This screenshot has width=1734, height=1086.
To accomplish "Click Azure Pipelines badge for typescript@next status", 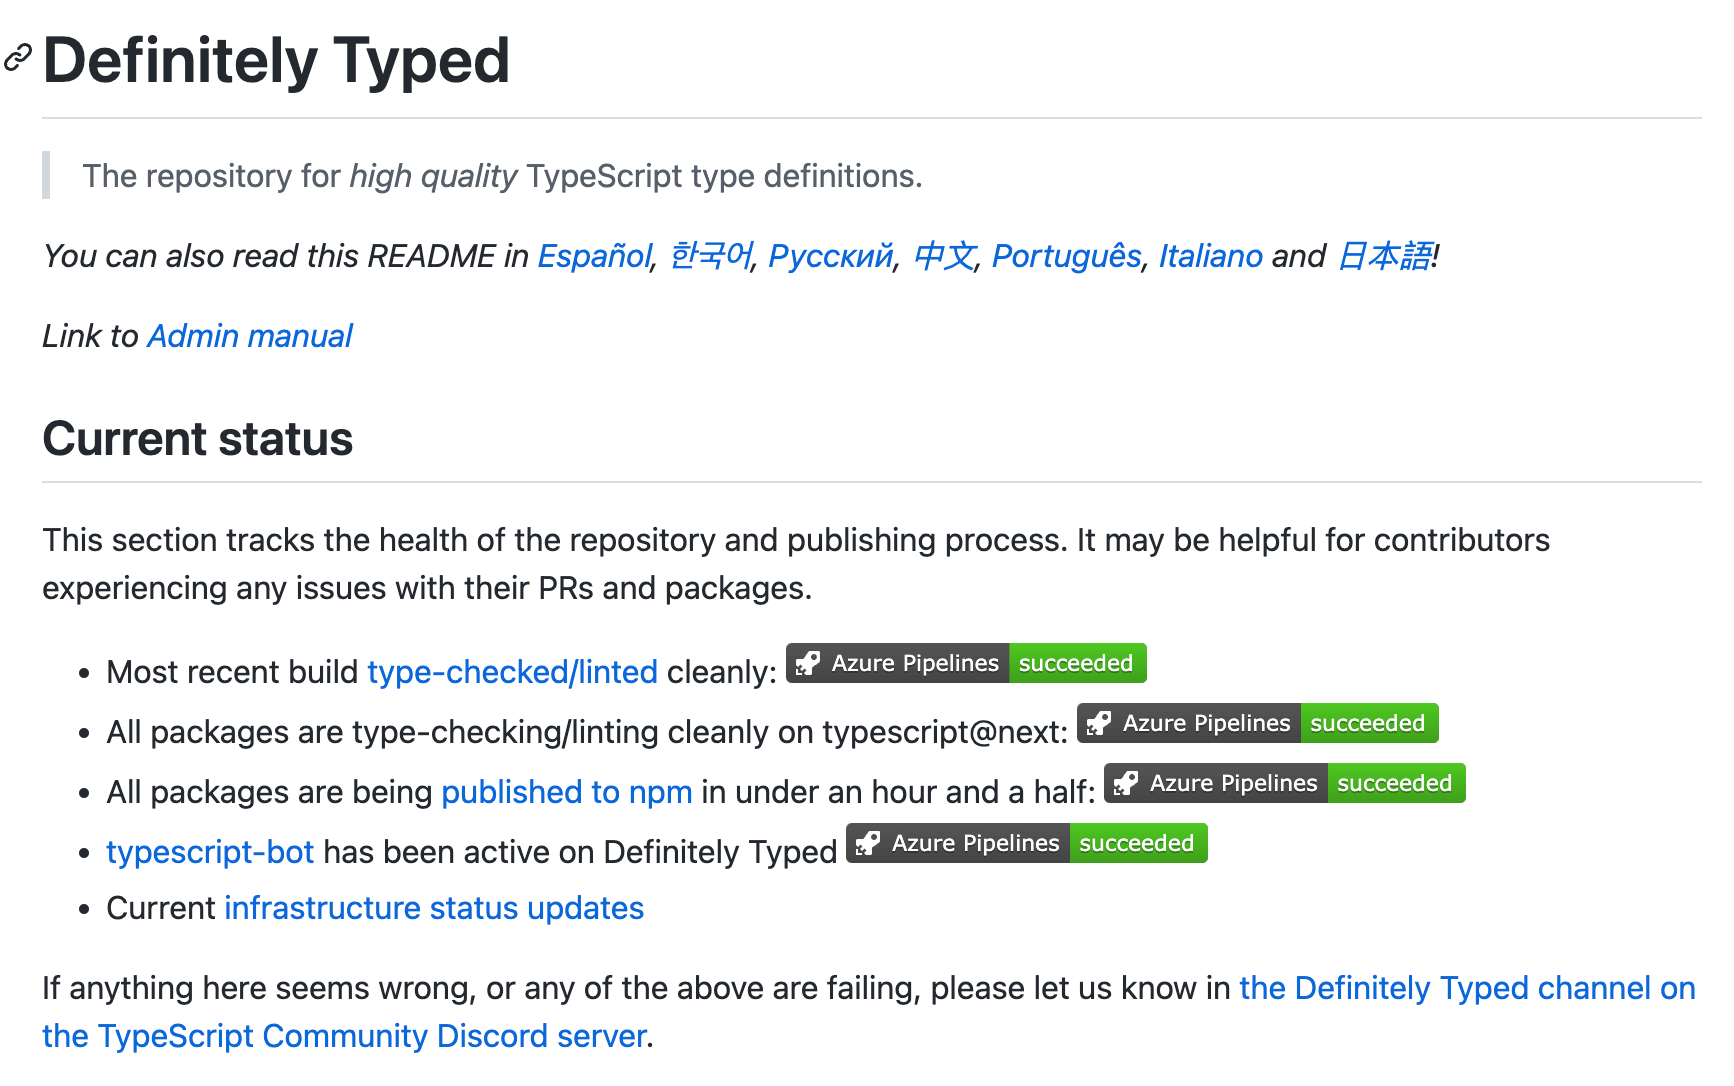I will pos(1256,724).
